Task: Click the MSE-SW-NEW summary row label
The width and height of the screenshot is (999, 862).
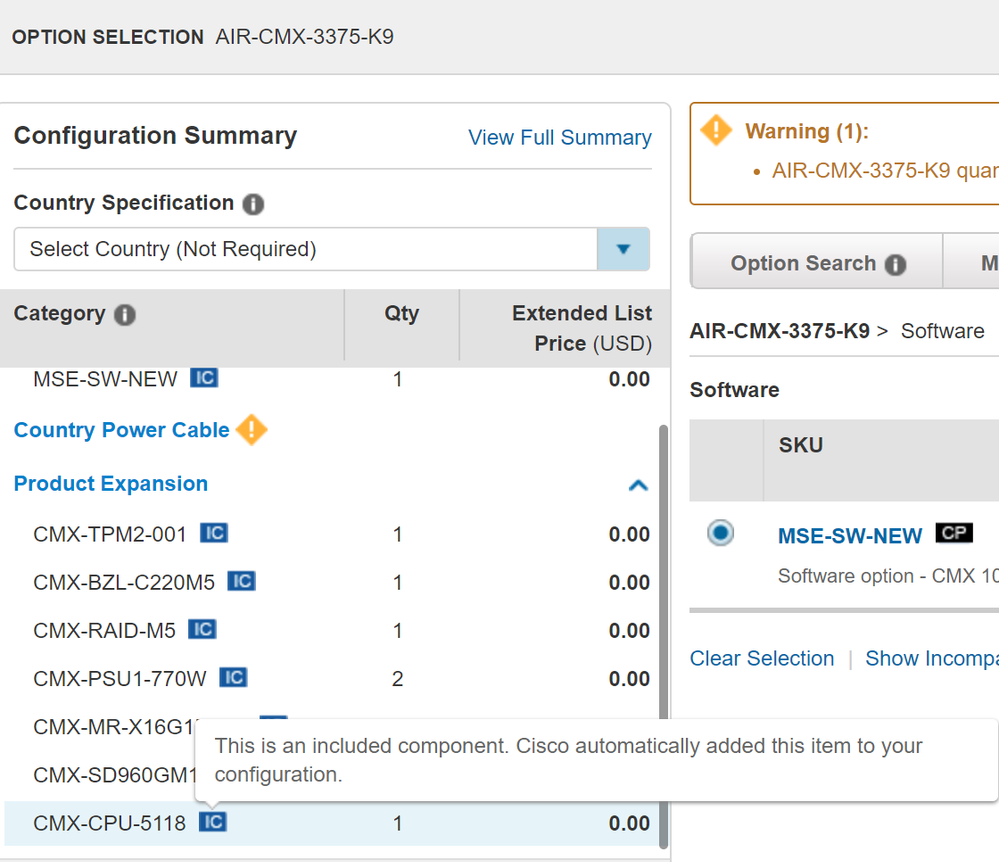Action: coord(105,379)
